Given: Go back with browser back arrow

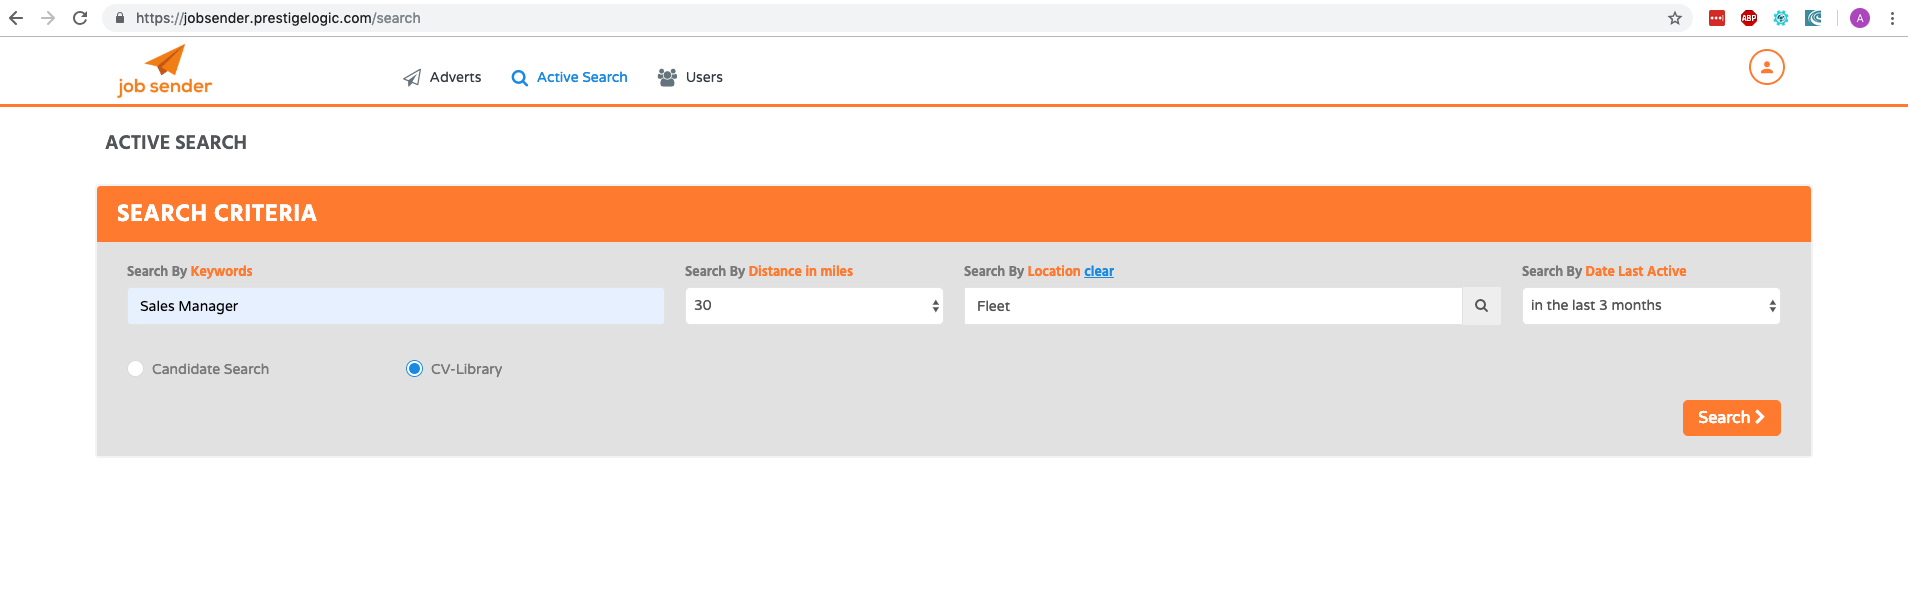Looking at the screenshot, I should pyautogui.click(x=16, y=18).
